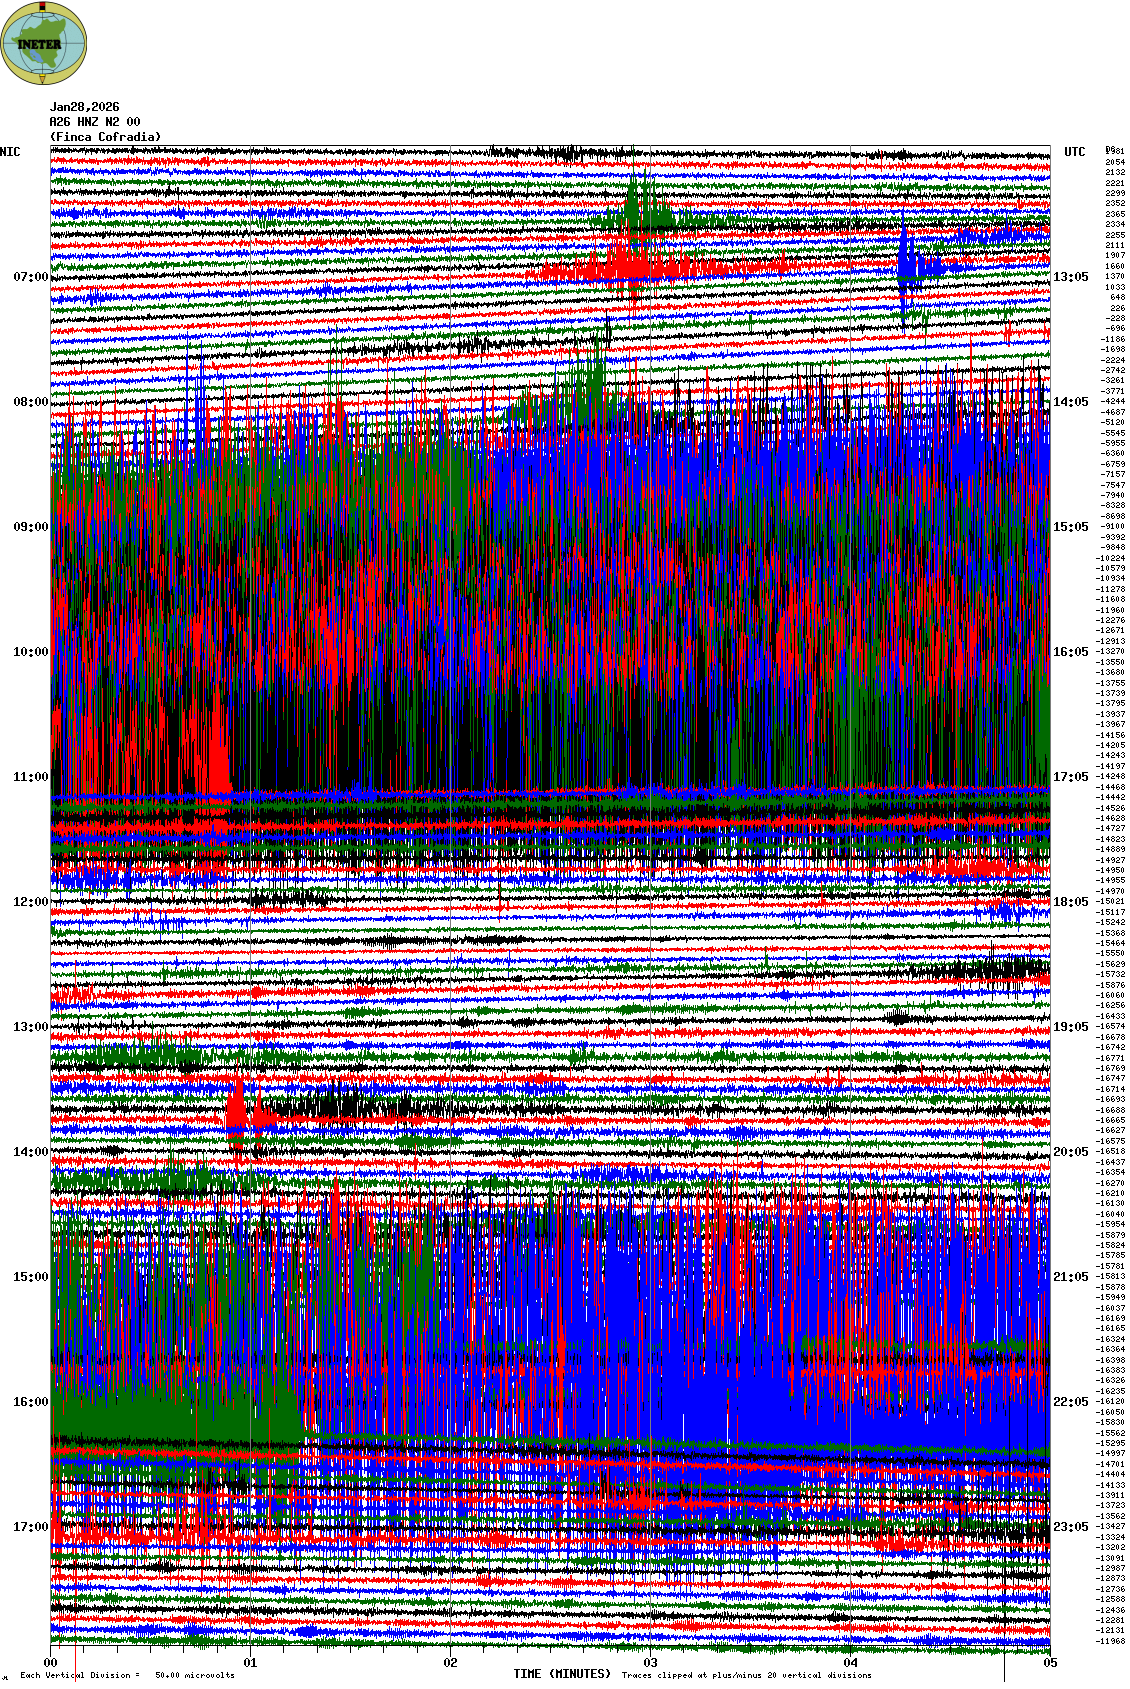Click the 11:00 local time marker
The height and width of the screenshot is (1689, 1130).
[x=30, y=777]
